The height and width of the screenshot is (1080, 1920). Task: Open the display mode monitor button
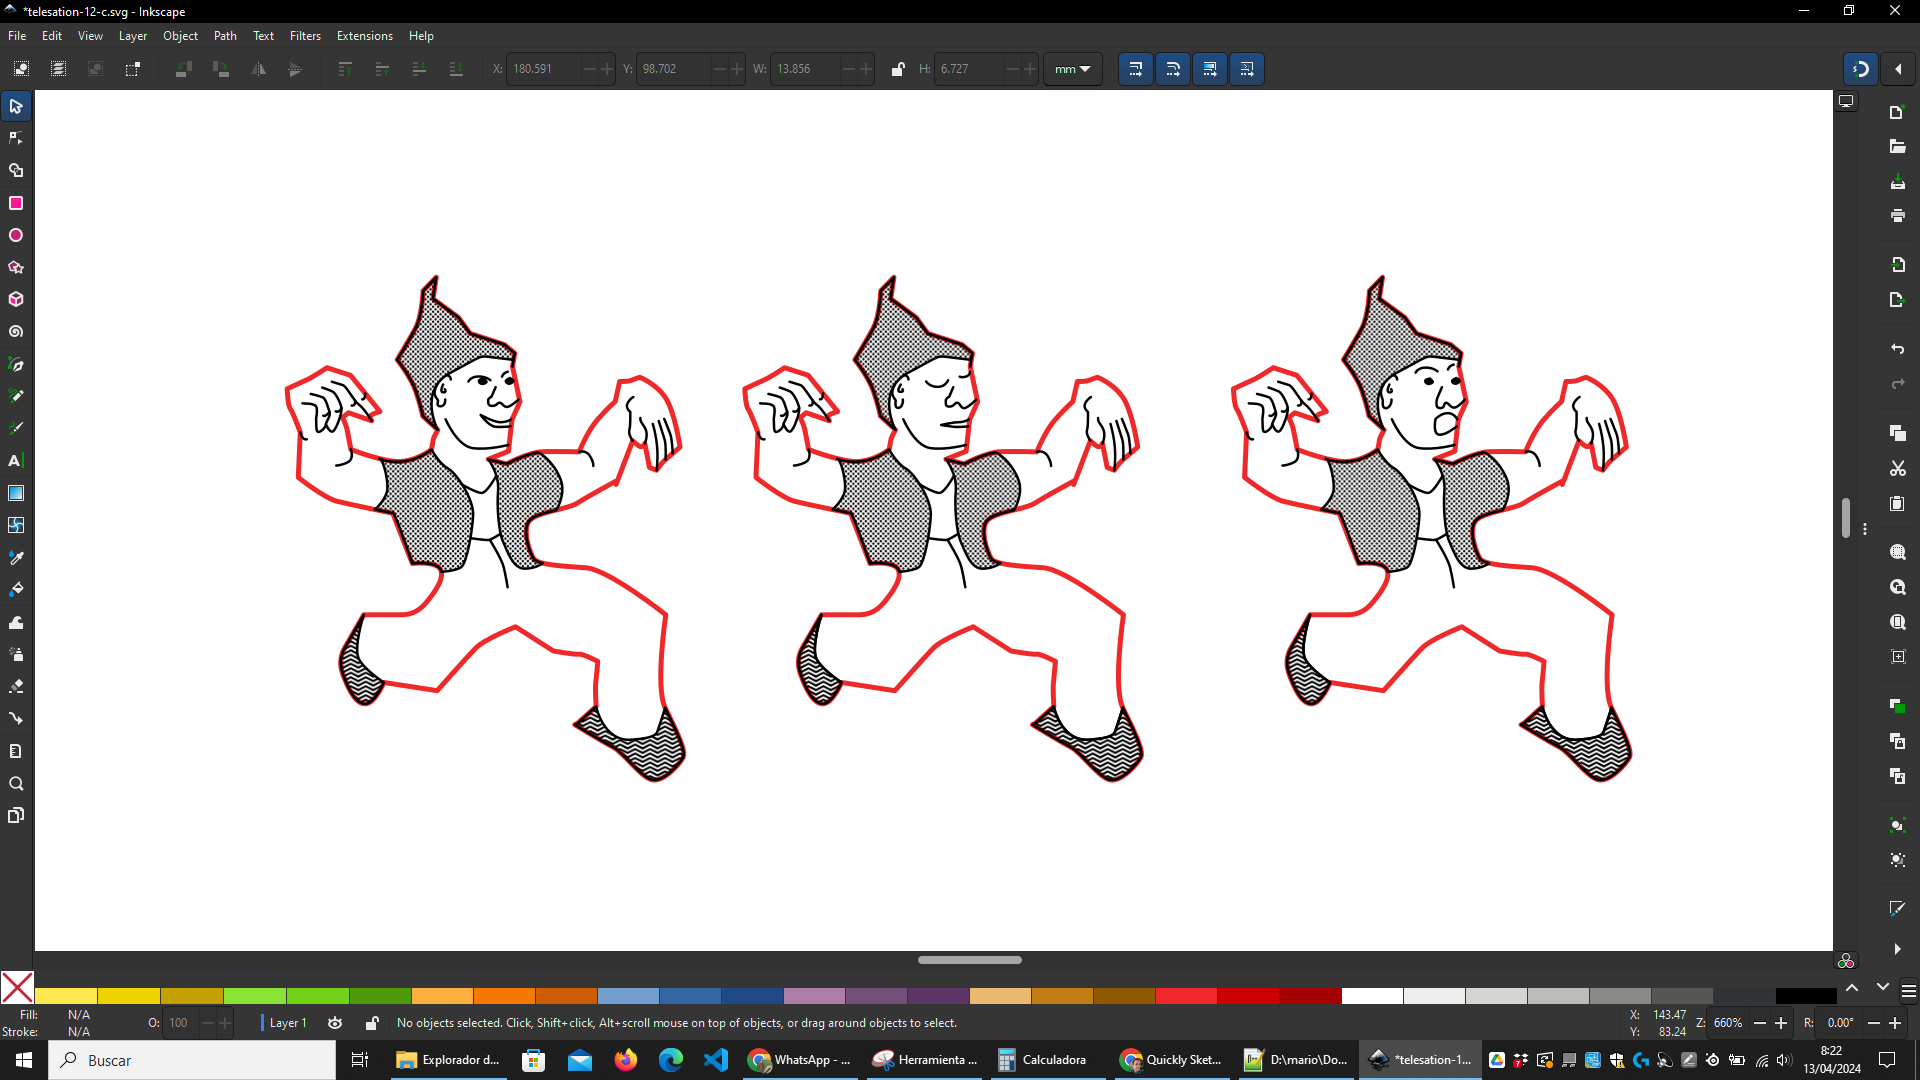point(1846,101)
